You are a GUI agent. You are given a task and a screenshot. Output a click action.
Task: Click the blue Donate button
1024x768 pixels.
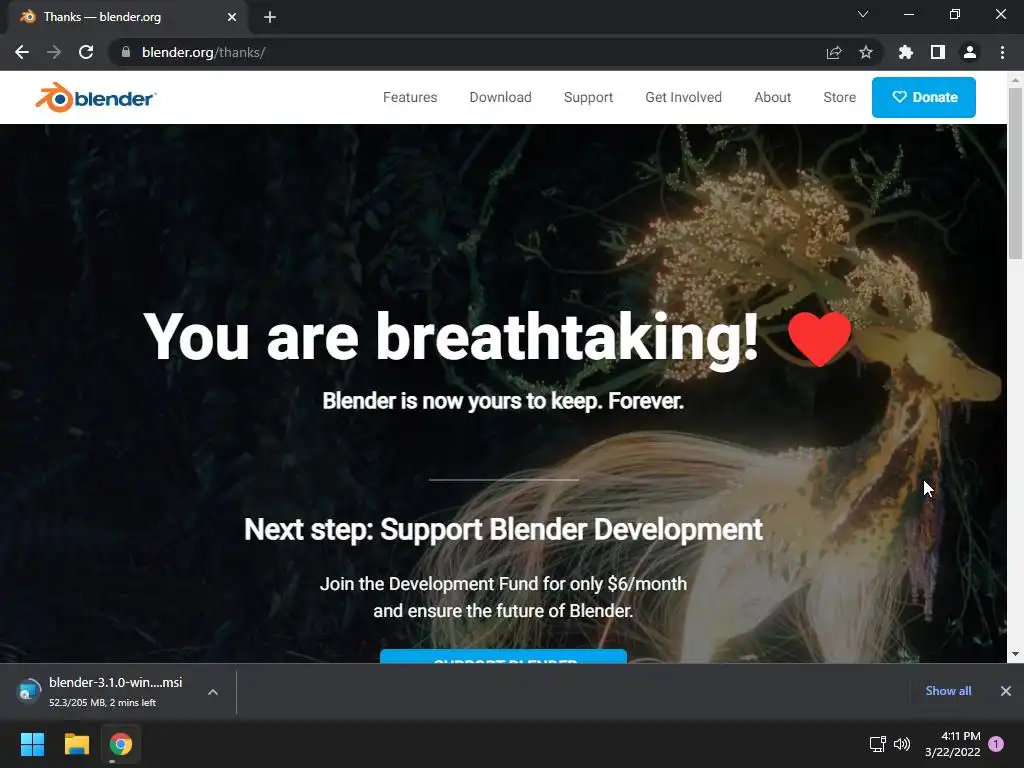pyautogui.click(x=923, y=97)
